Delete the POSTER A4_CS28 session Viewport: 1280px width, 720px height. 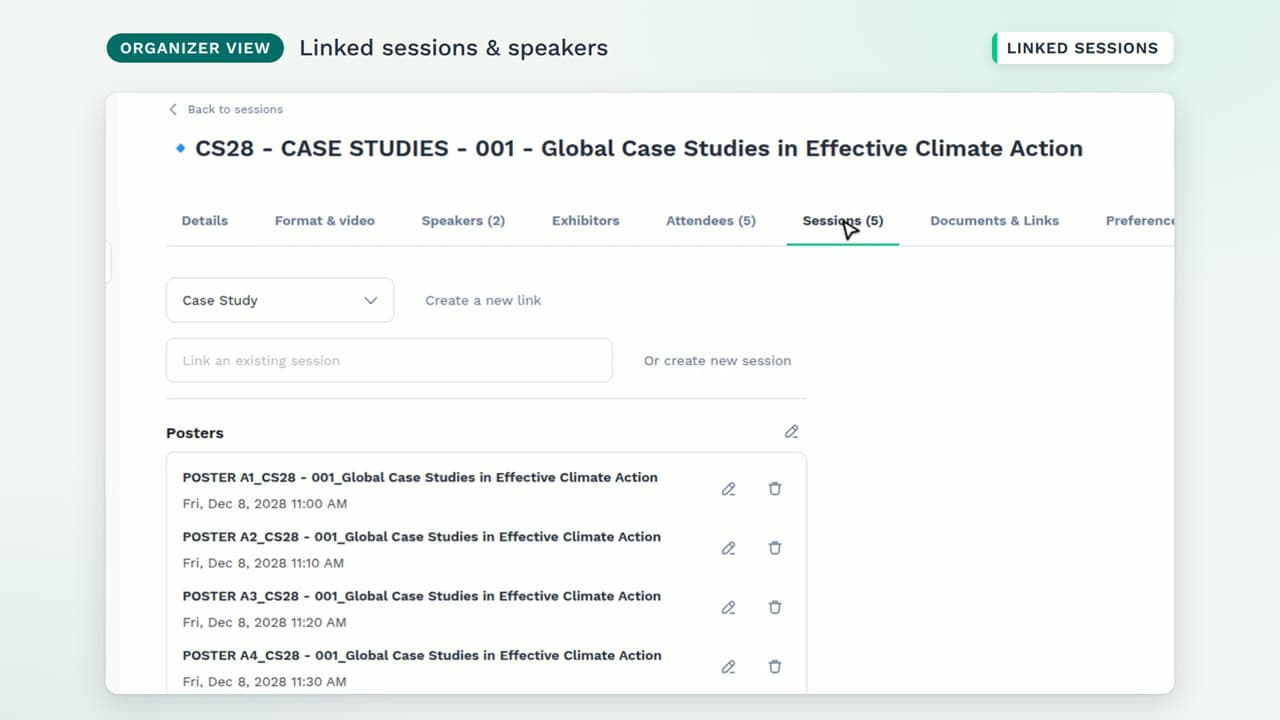(x=774, y=666)
